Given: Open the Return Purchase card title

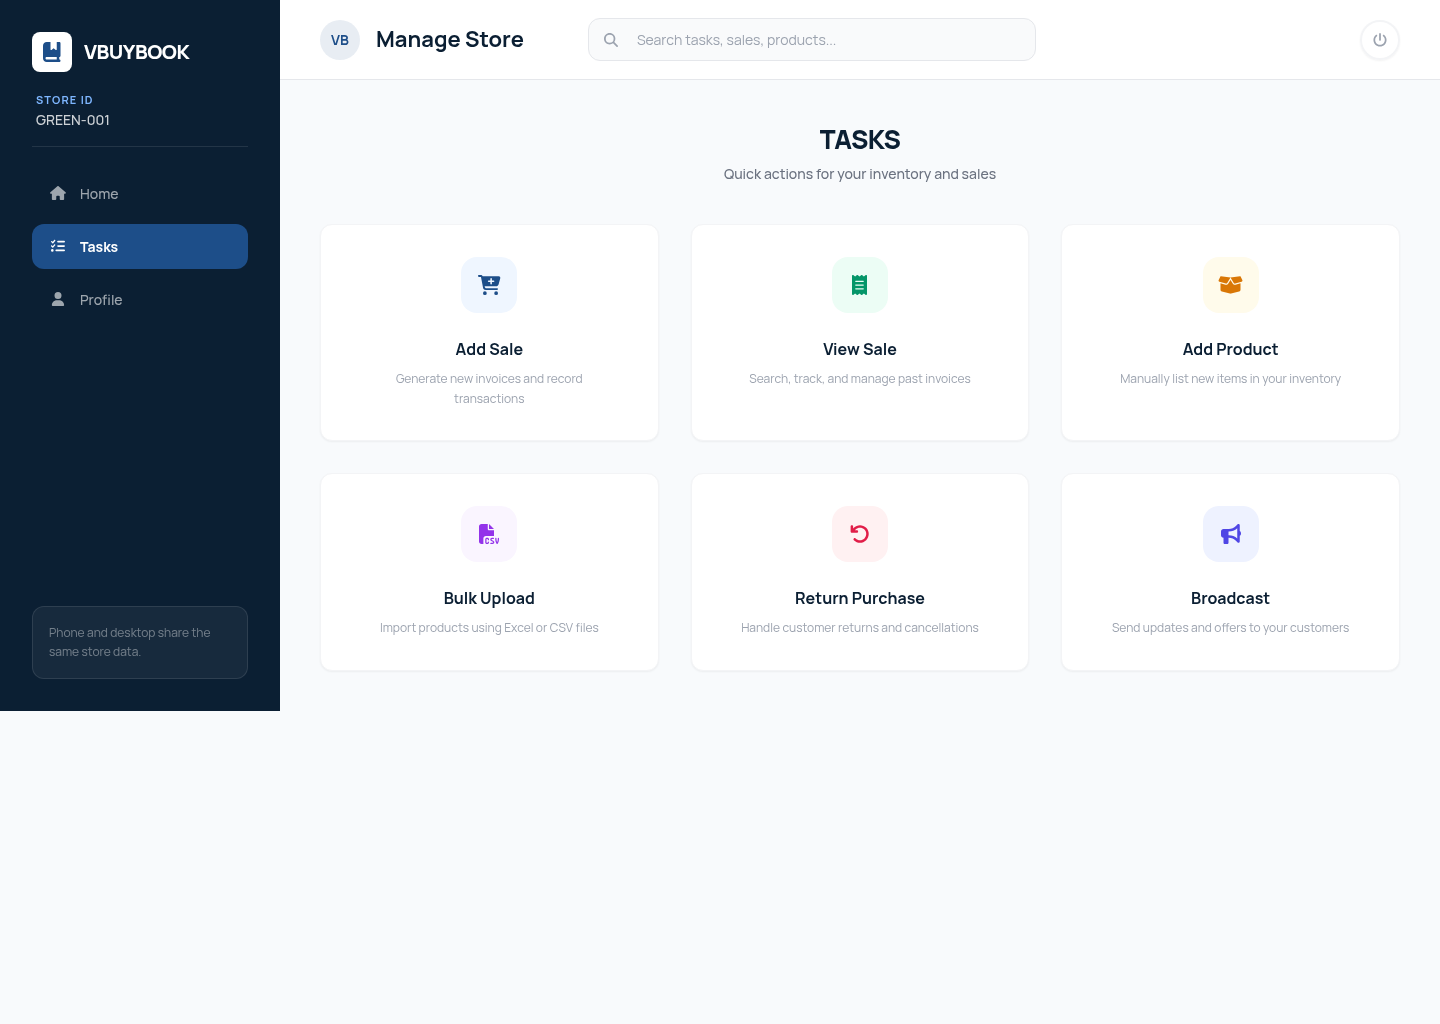Looking at the screenshot, I should tap(860, 598).
